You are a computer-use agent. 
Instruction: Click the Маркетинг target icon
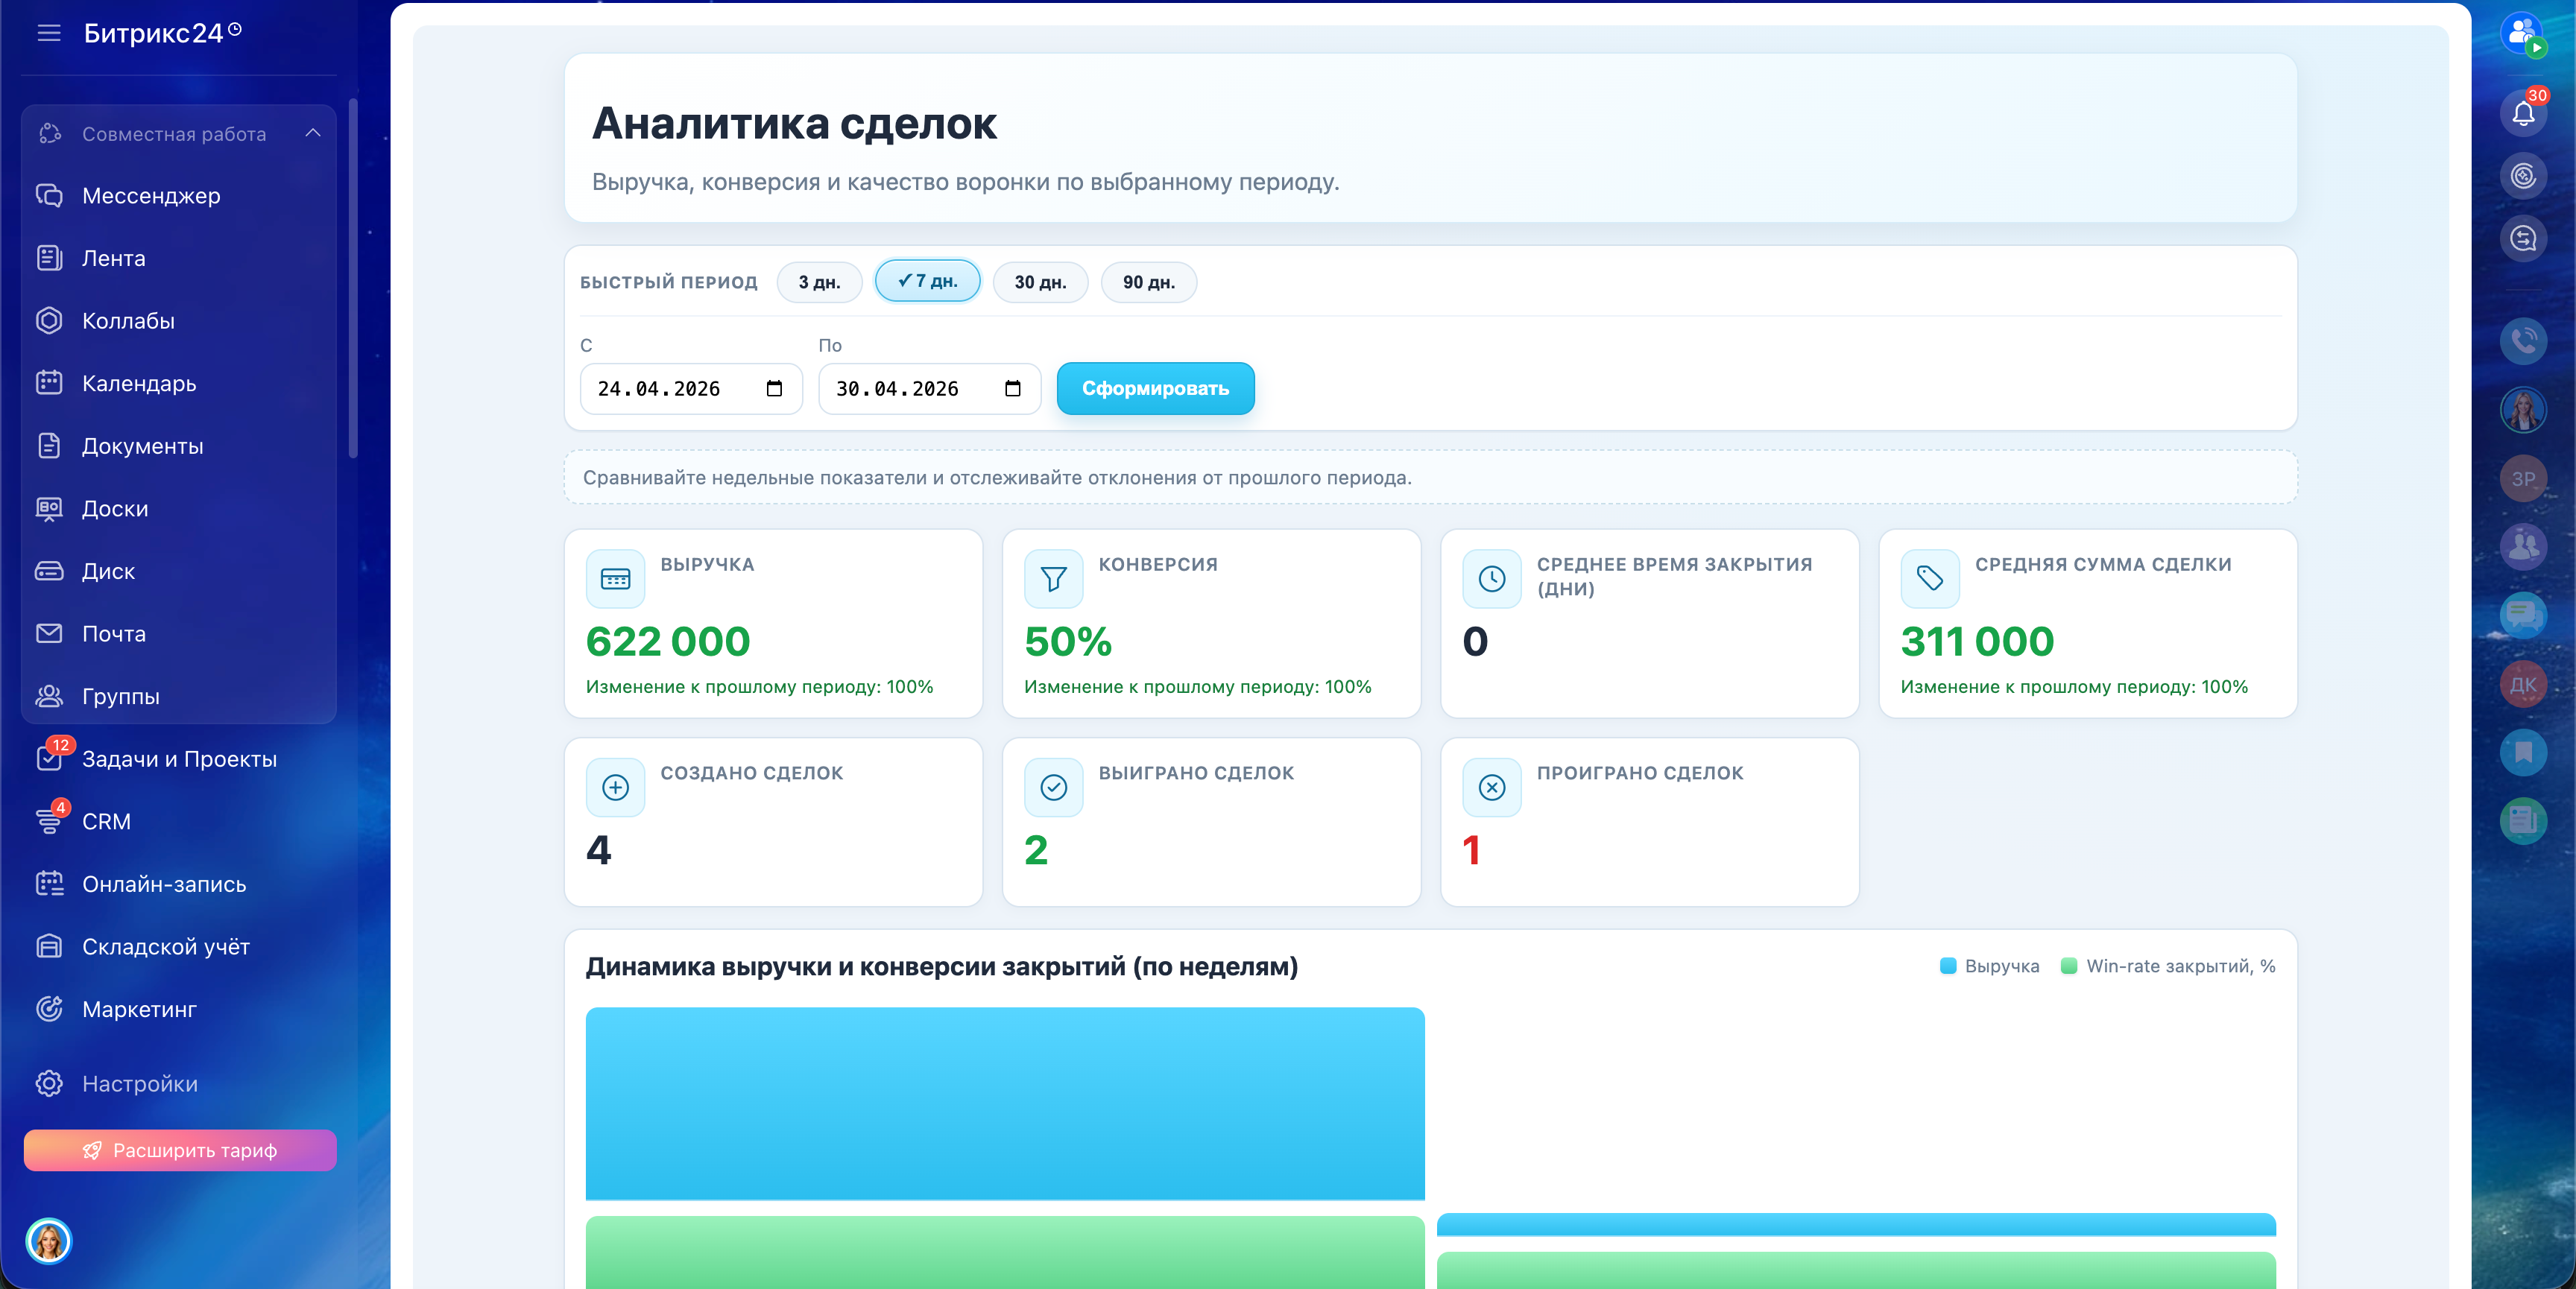click(49, 1009)
